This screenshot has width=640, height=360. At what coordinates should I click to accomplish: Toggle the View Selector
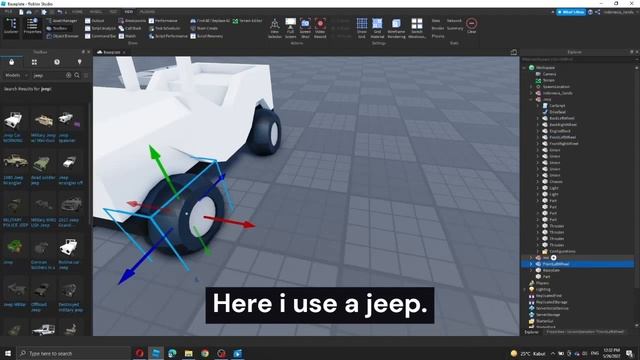click(x=275, y=28)
